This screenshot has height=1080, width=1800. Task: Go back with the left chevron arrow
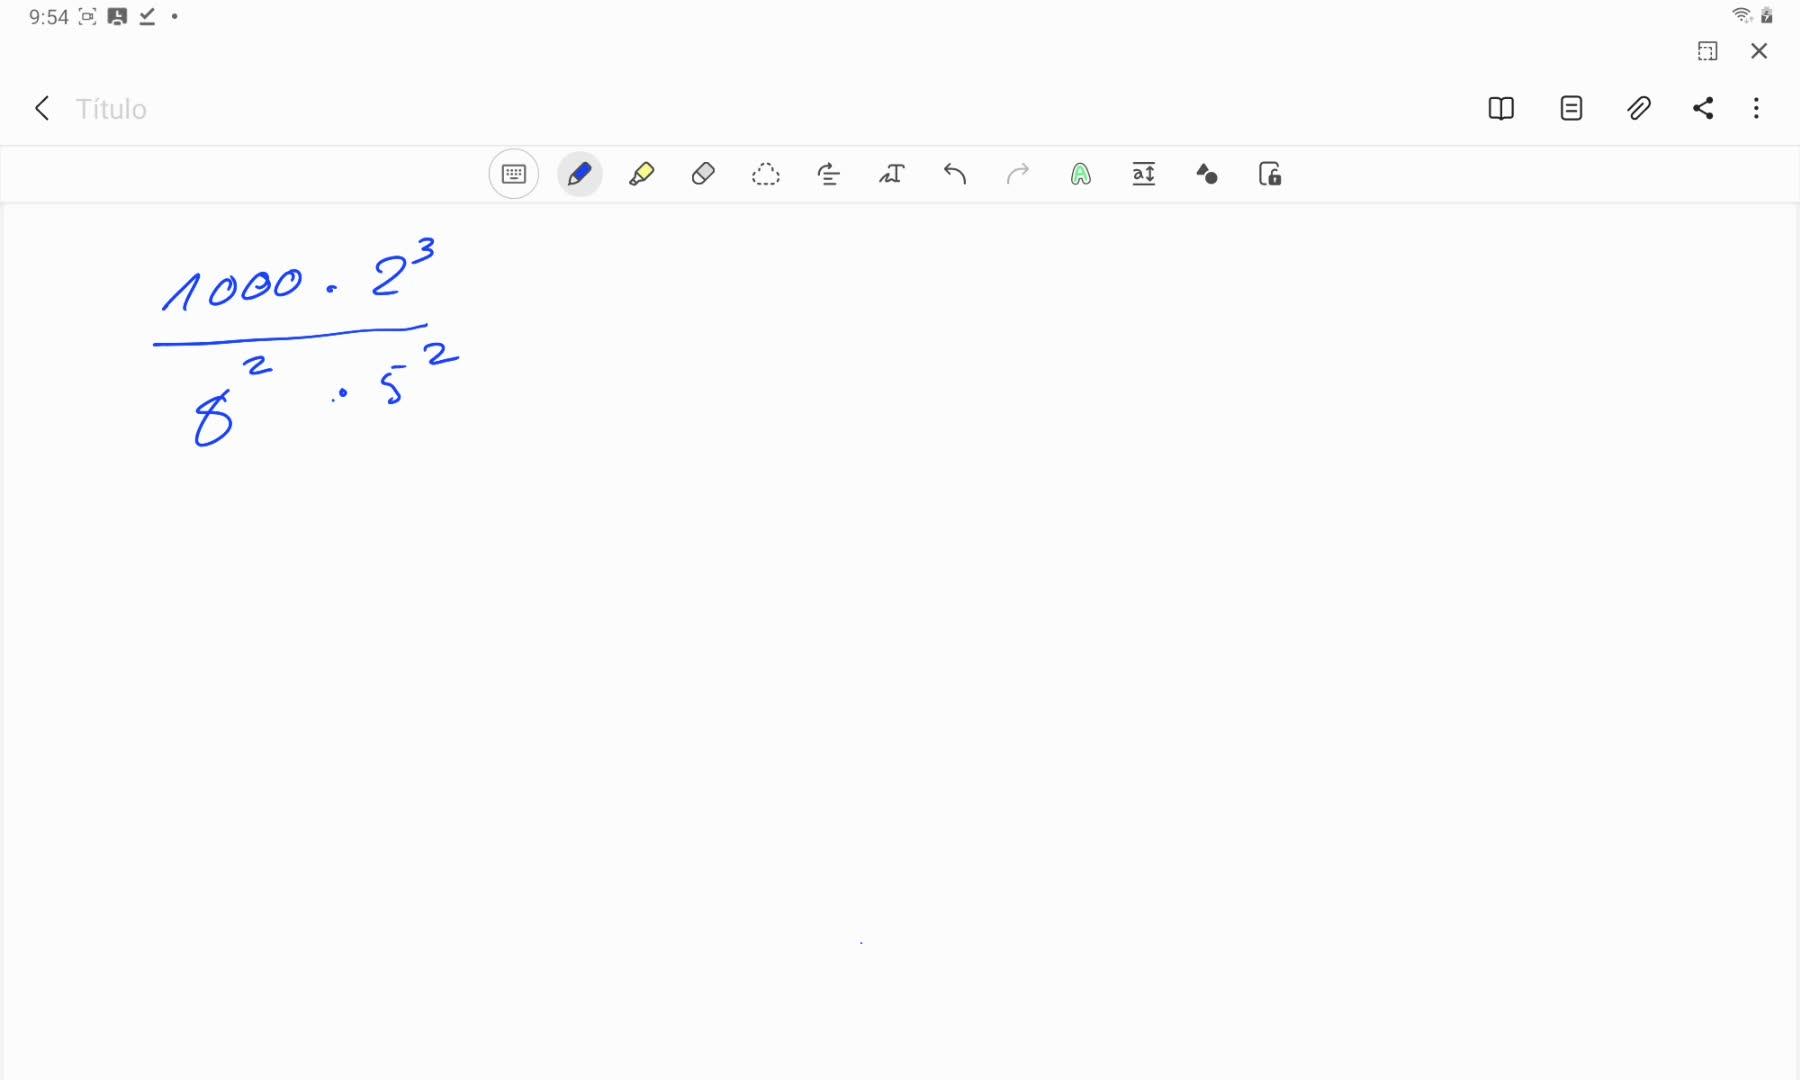(x=42, y=108)
